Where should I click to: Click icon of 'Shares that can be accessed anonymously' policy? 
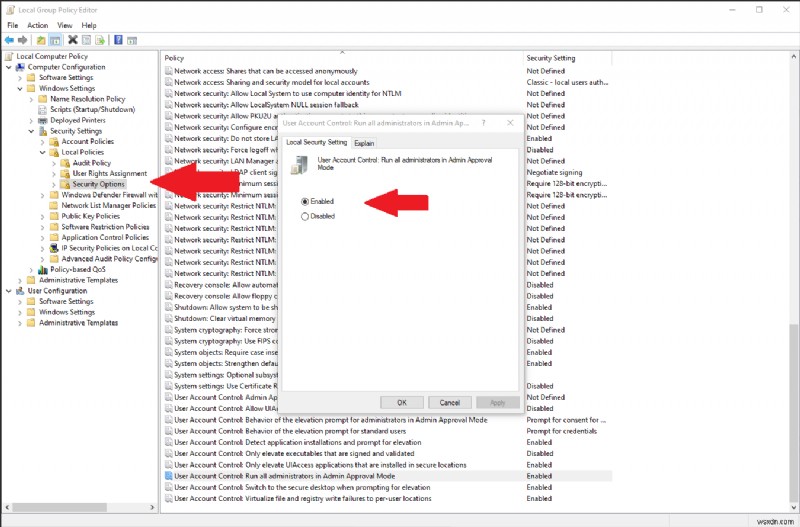coord(169,71)
